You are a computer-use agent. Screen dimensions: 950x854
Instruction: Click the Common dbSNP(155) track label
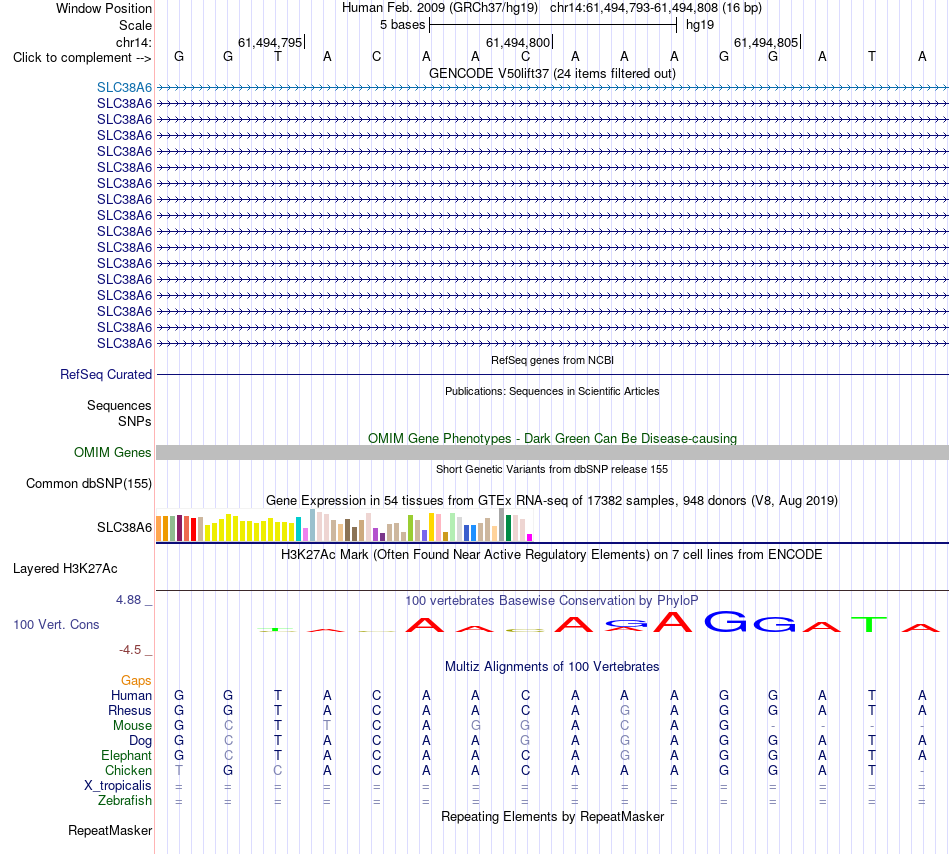point(88,483)
